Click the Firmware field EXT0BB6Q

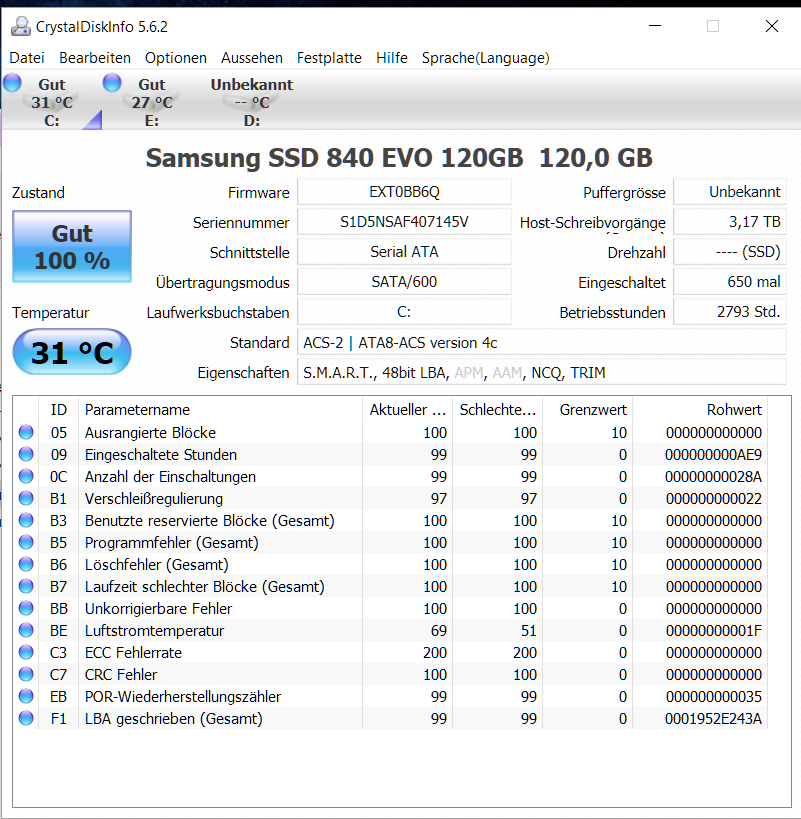click(x=404, y=192)
